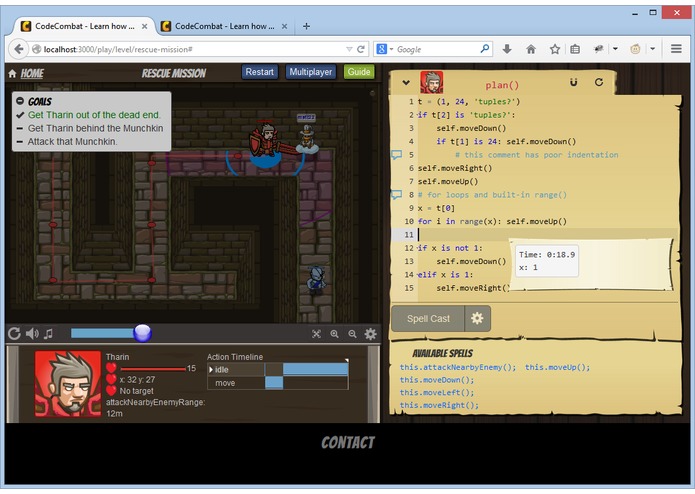This screenshot has width=695, height=494.
Task: Click Tharin avatar in spell editor tab
Action: tap(431, 82)
